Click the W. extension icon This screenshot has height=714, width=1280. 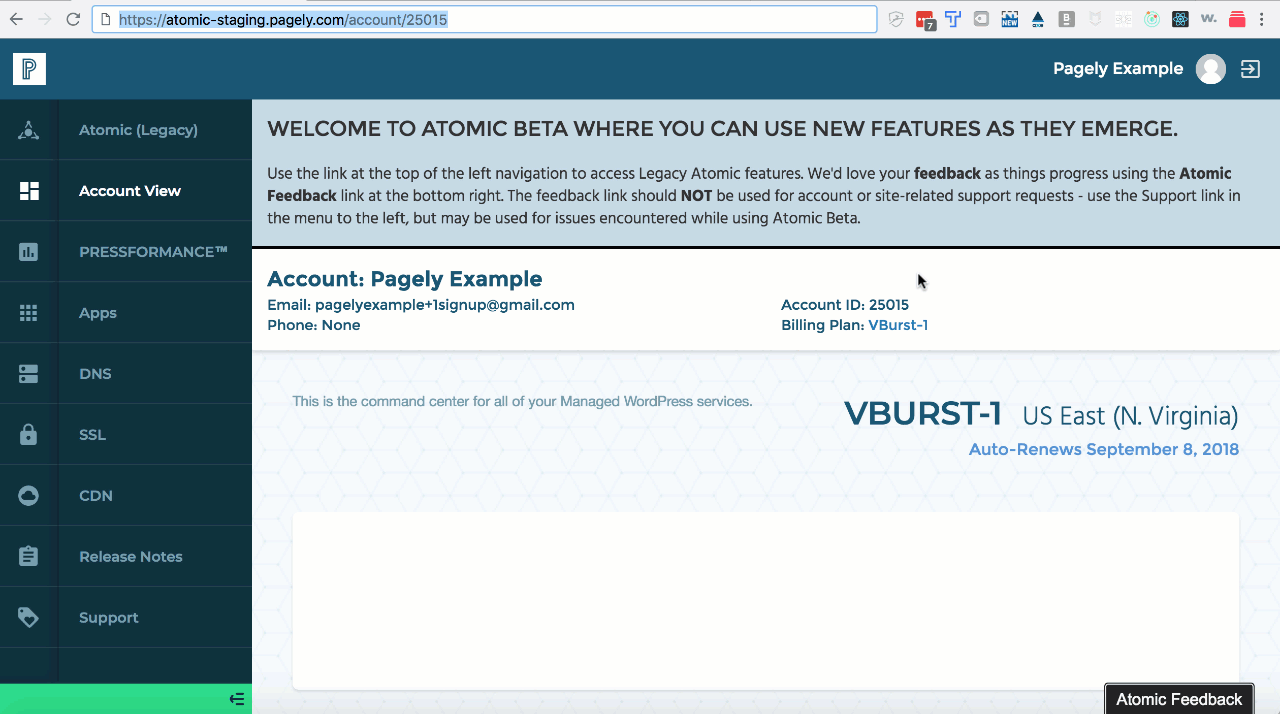[x=1209, y=19]
